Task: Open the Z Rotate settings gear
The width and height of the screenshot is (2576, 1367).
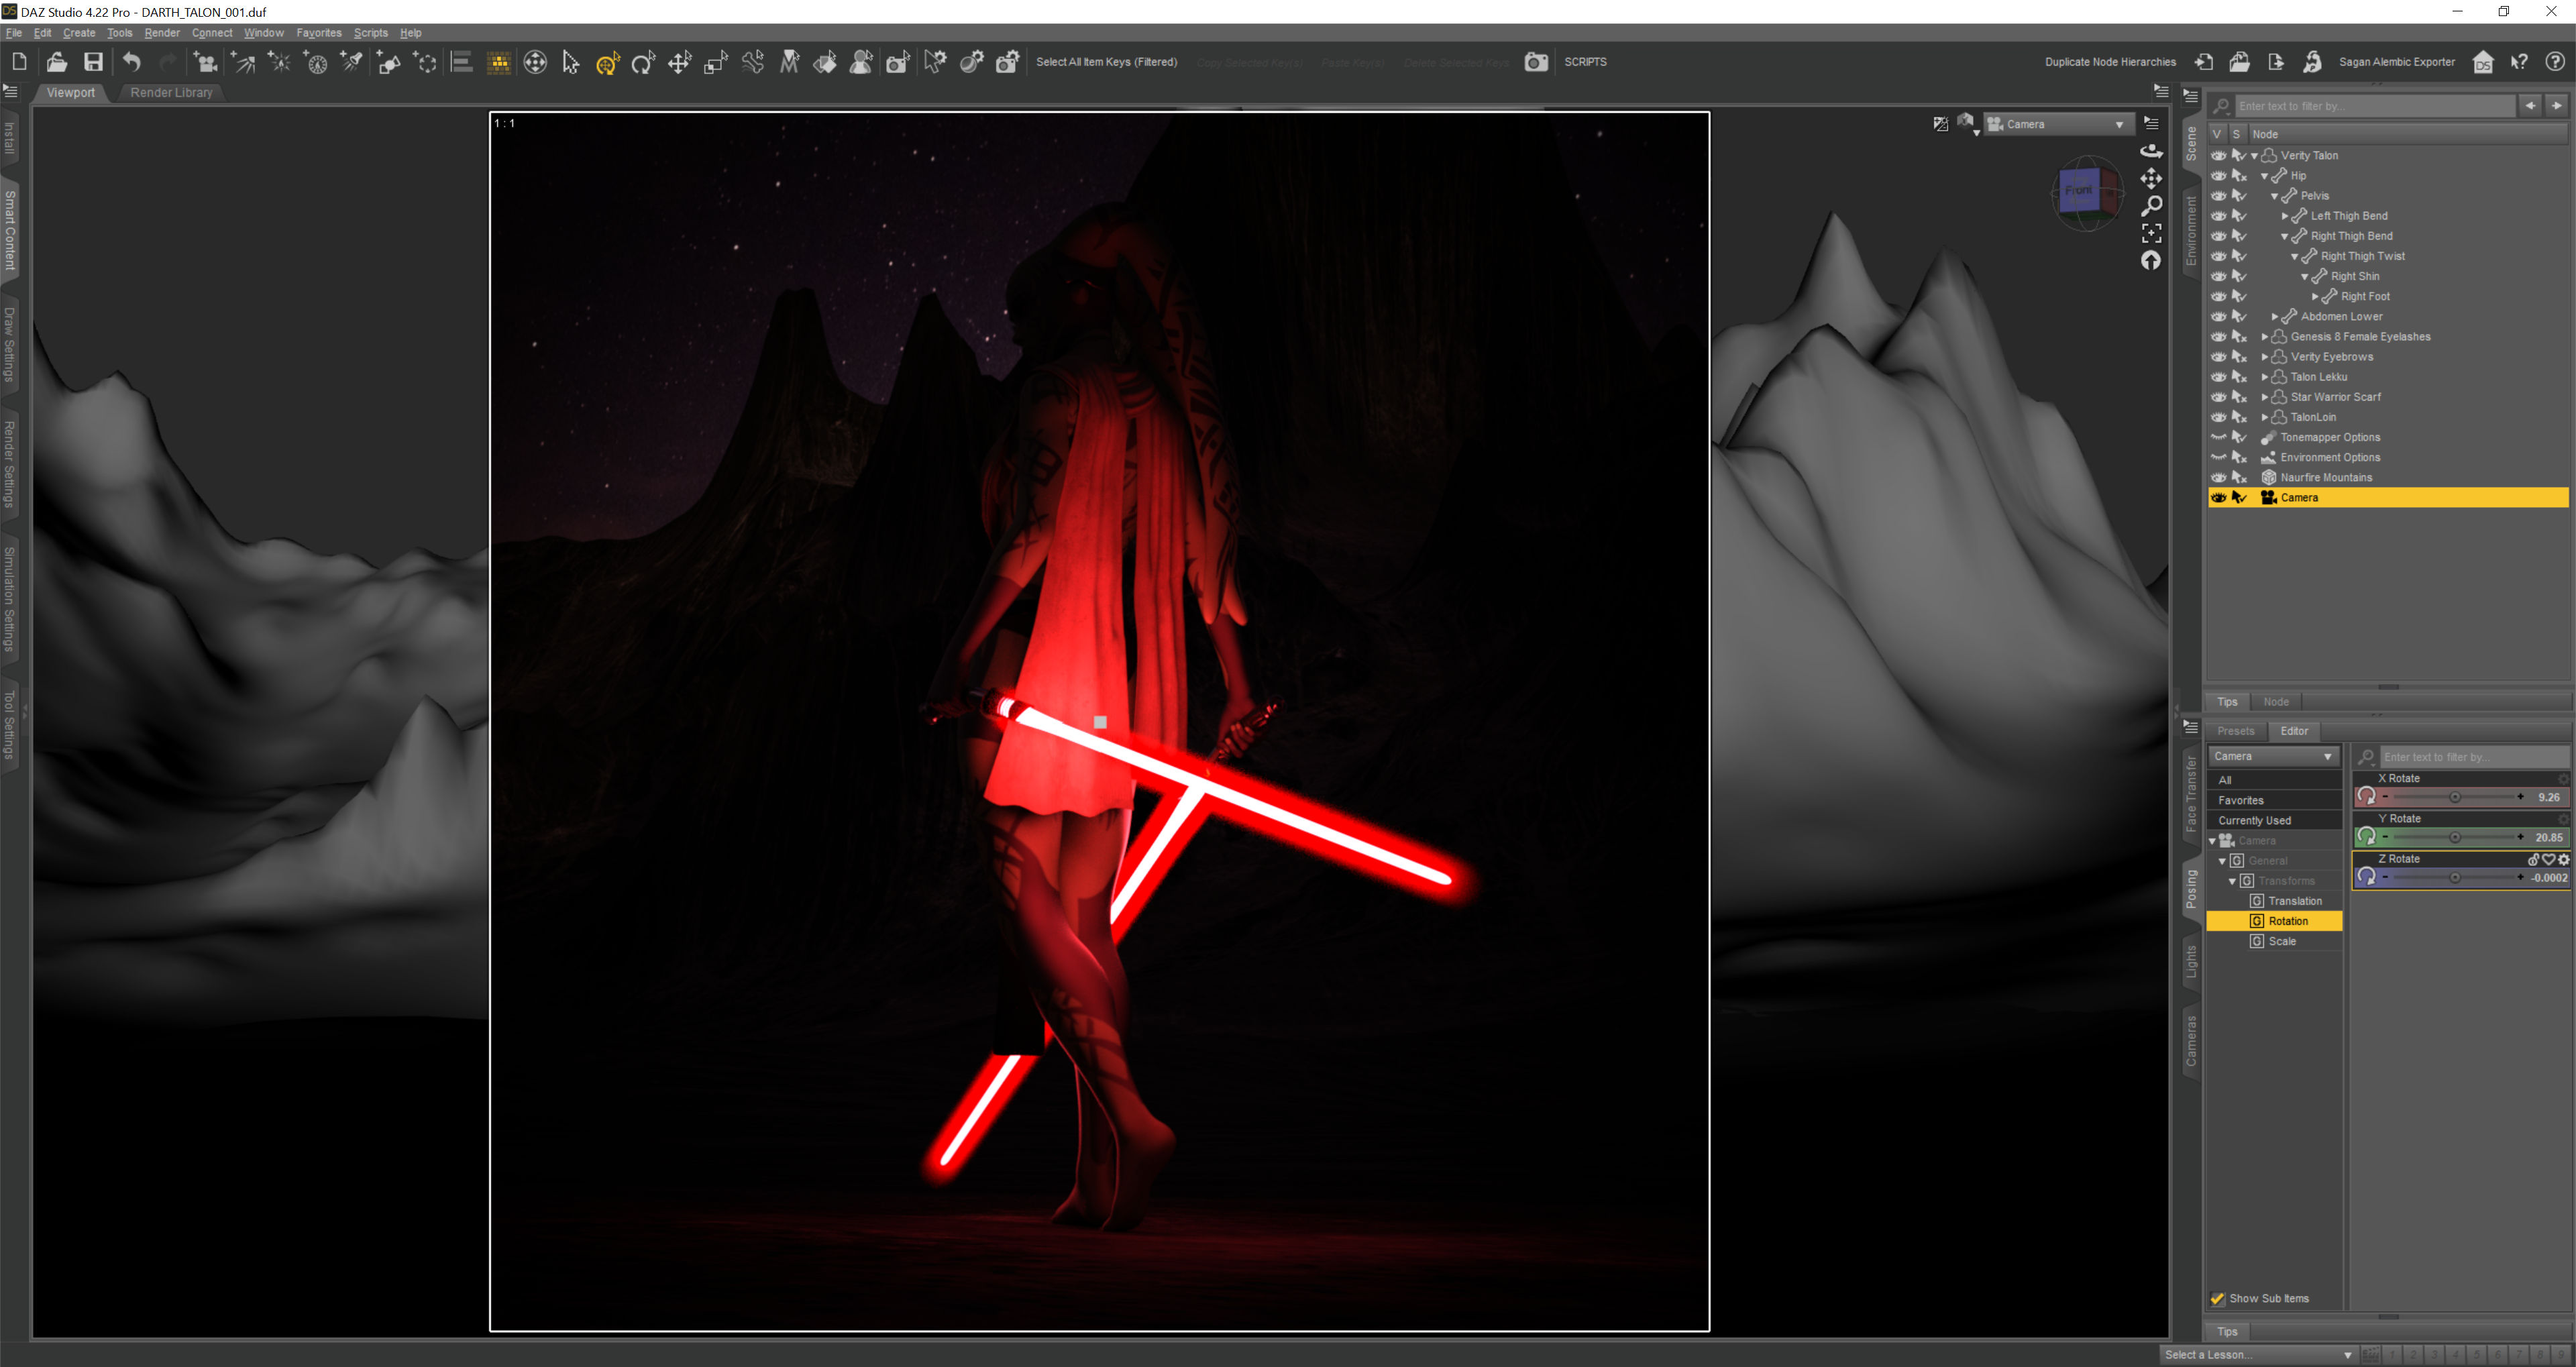Action: [2563, 859]
